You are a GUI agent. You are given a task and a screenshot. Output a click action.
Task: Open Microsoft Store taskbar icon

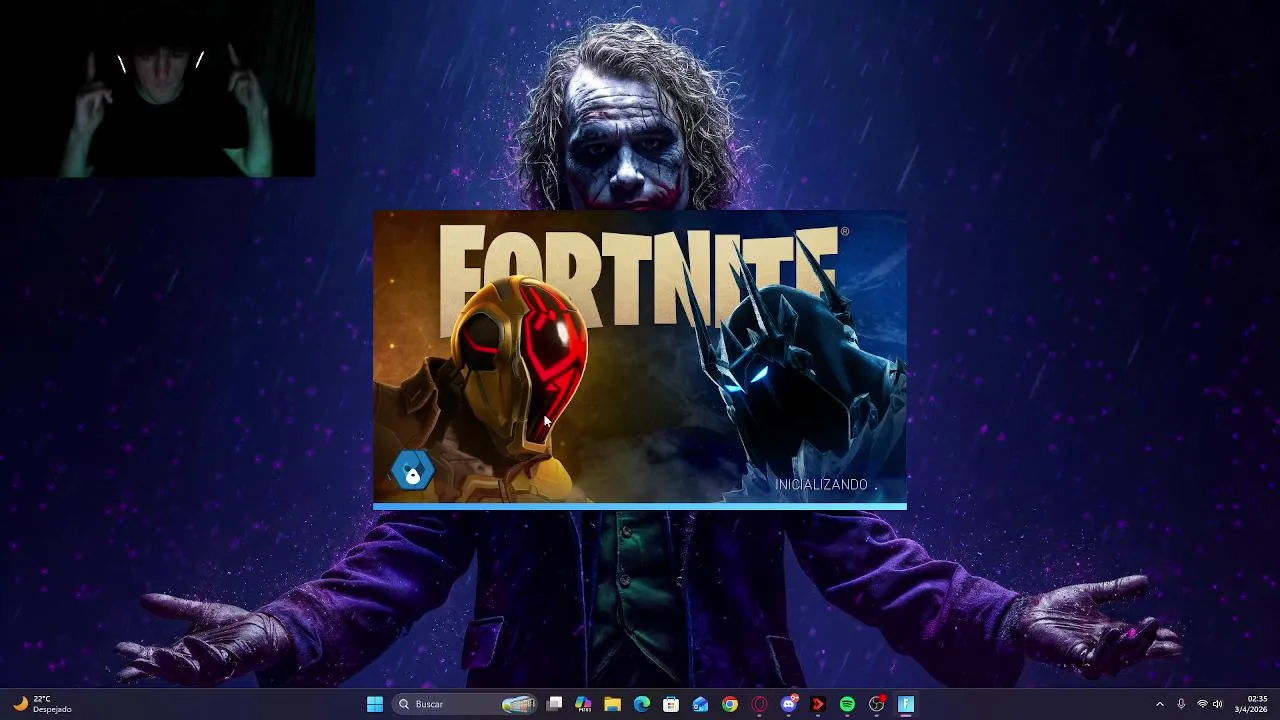(671, 704)
